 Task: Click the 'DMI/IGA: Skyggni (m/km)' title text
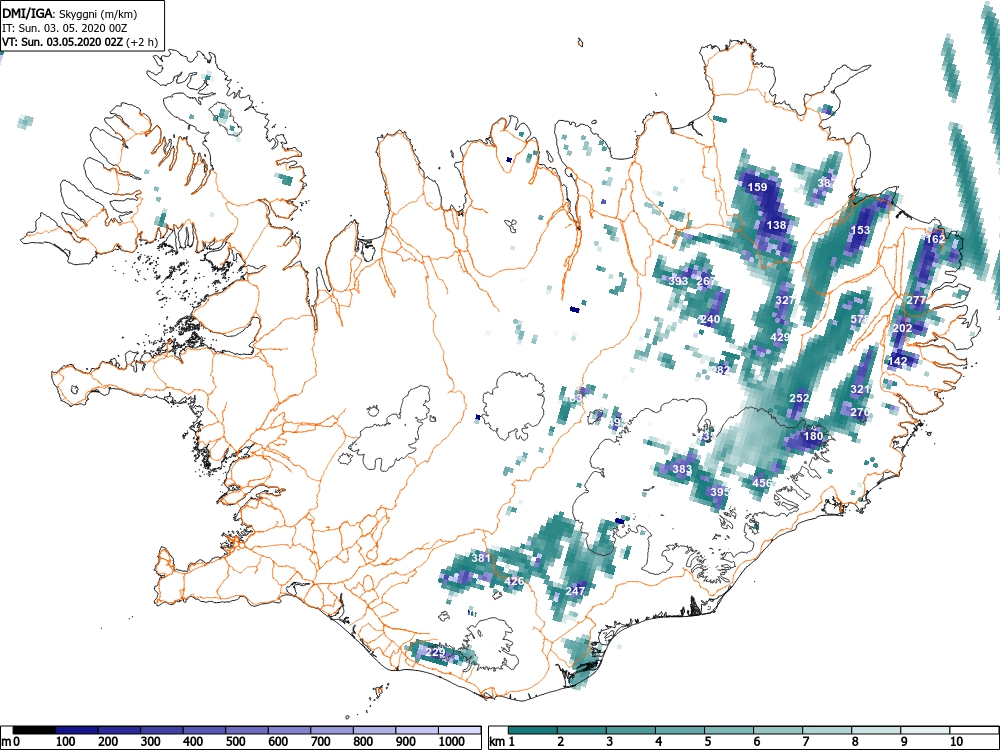[70, 13]
